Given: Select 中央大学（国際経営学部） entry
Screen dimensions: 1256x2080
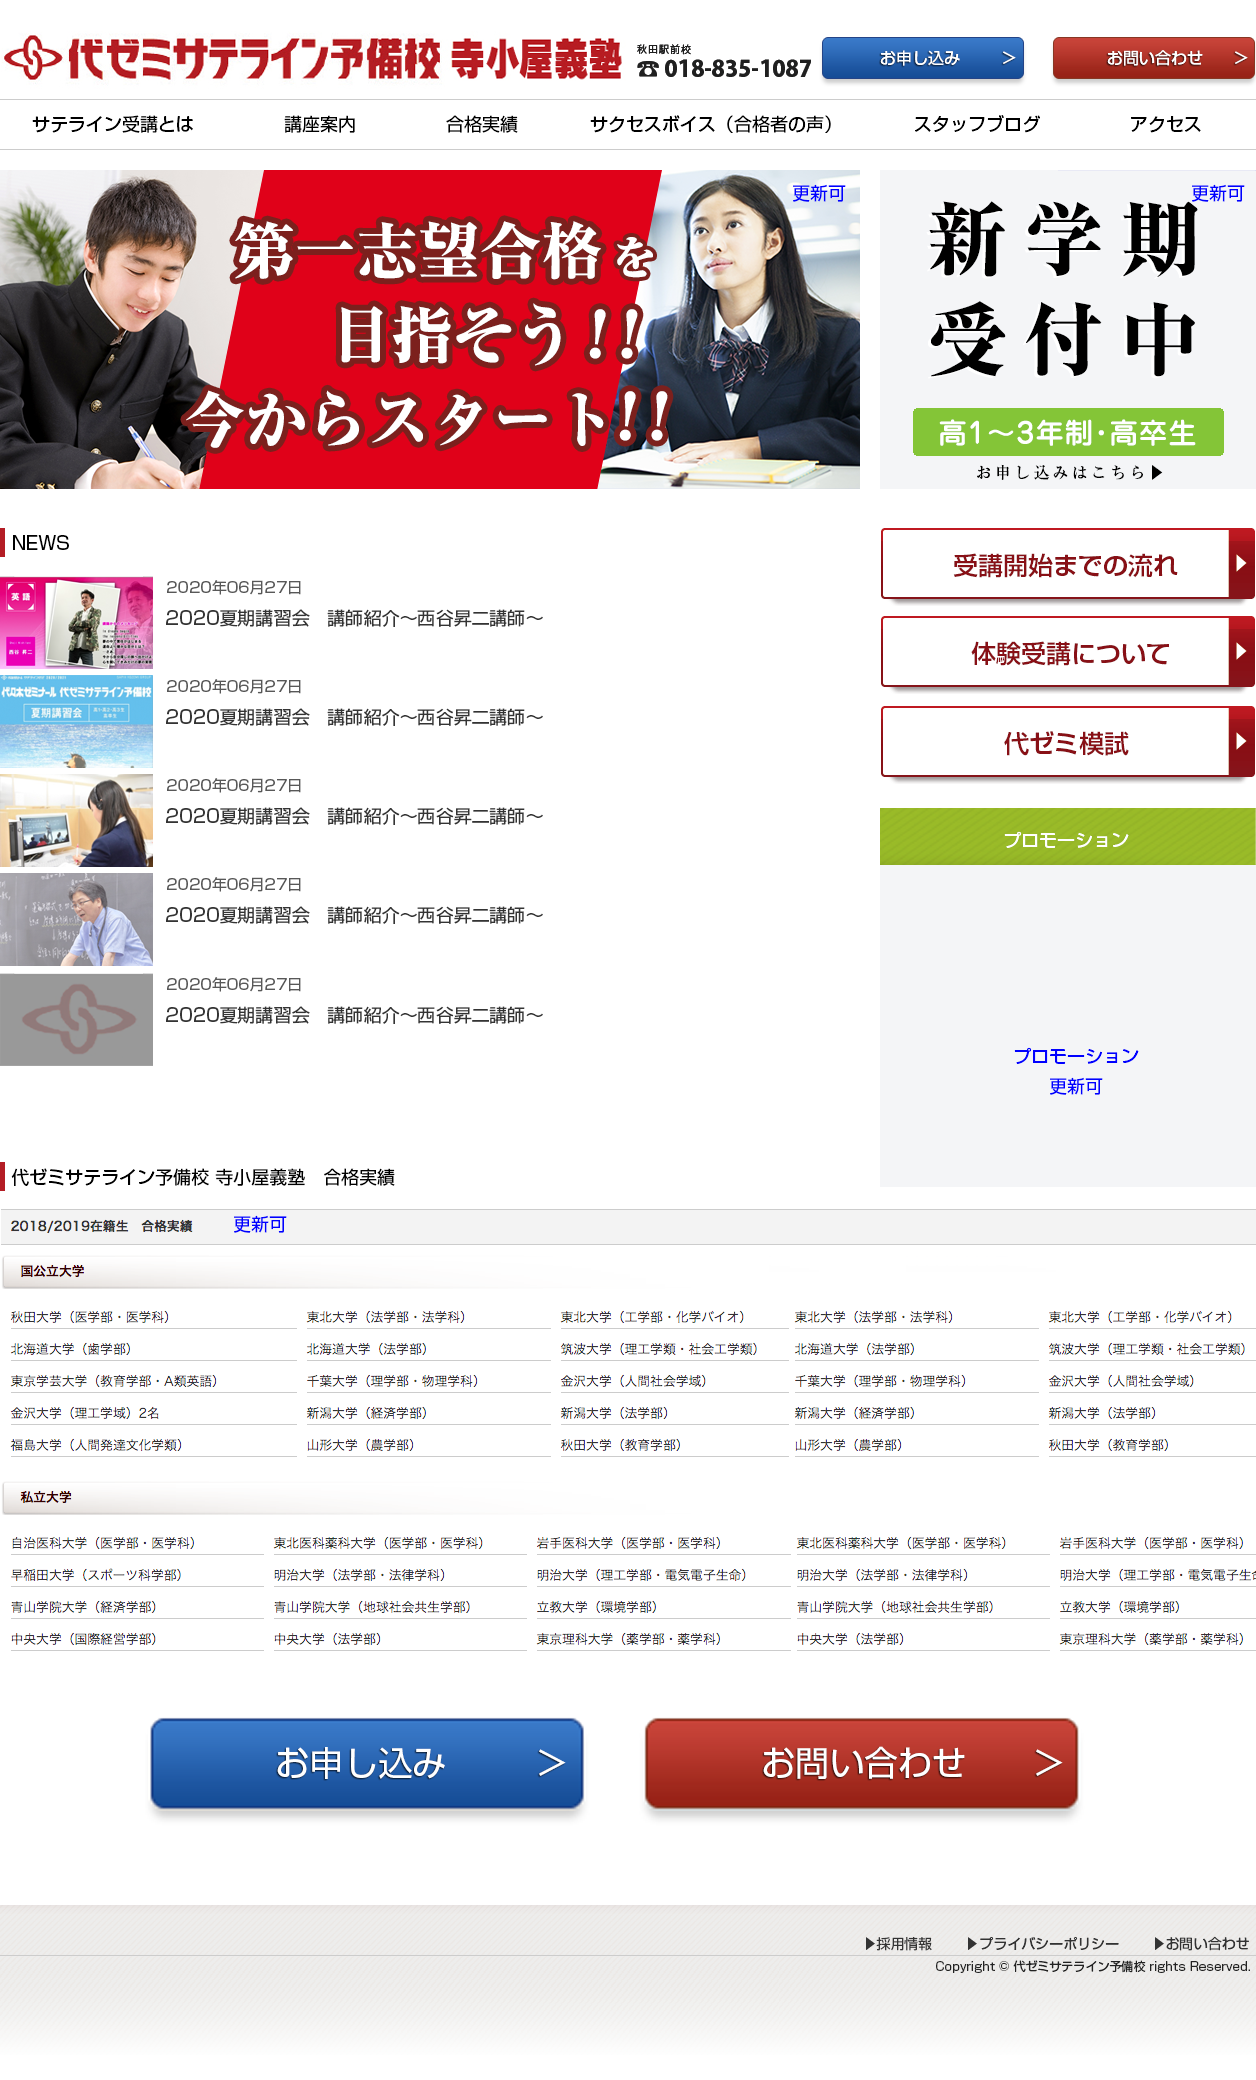Looking at the screenshot, I should click(84, 1639).
